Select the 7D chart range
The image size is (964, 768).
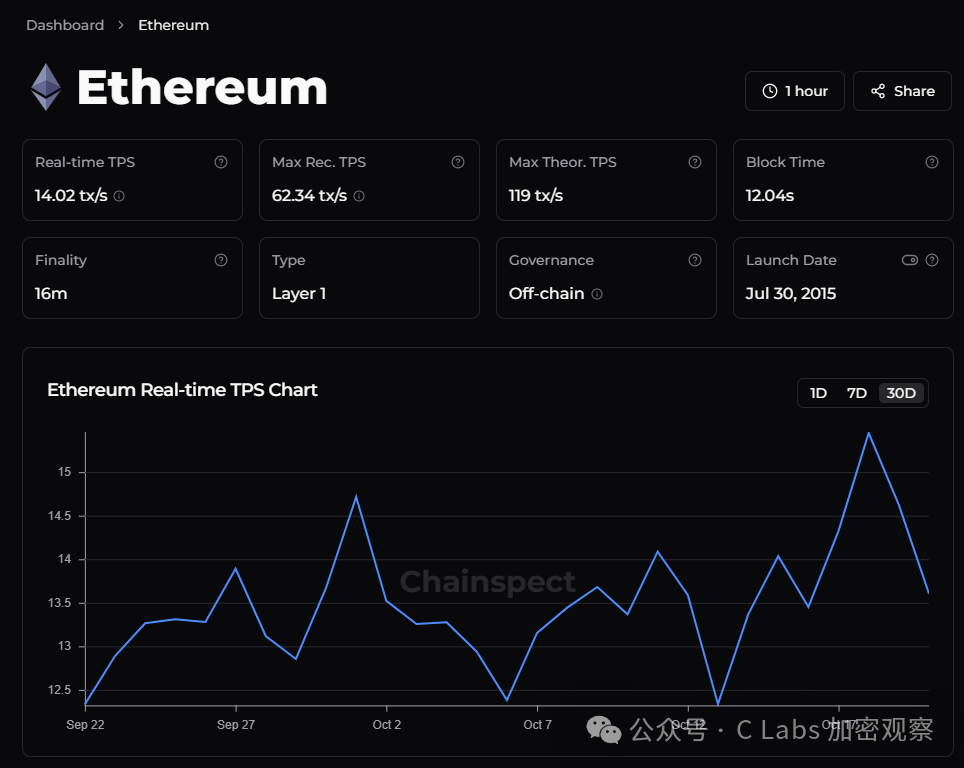tap(856, 393)
